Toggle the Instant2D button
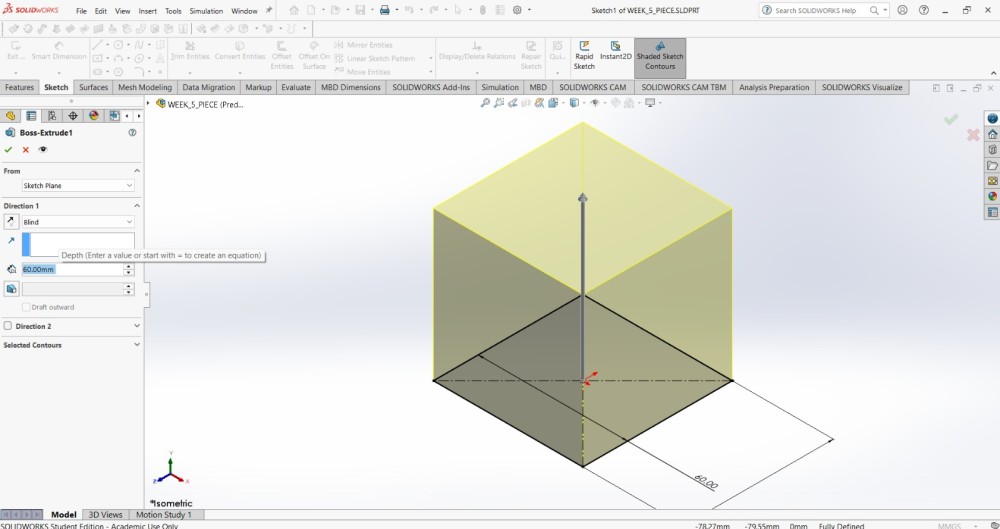 615,51
